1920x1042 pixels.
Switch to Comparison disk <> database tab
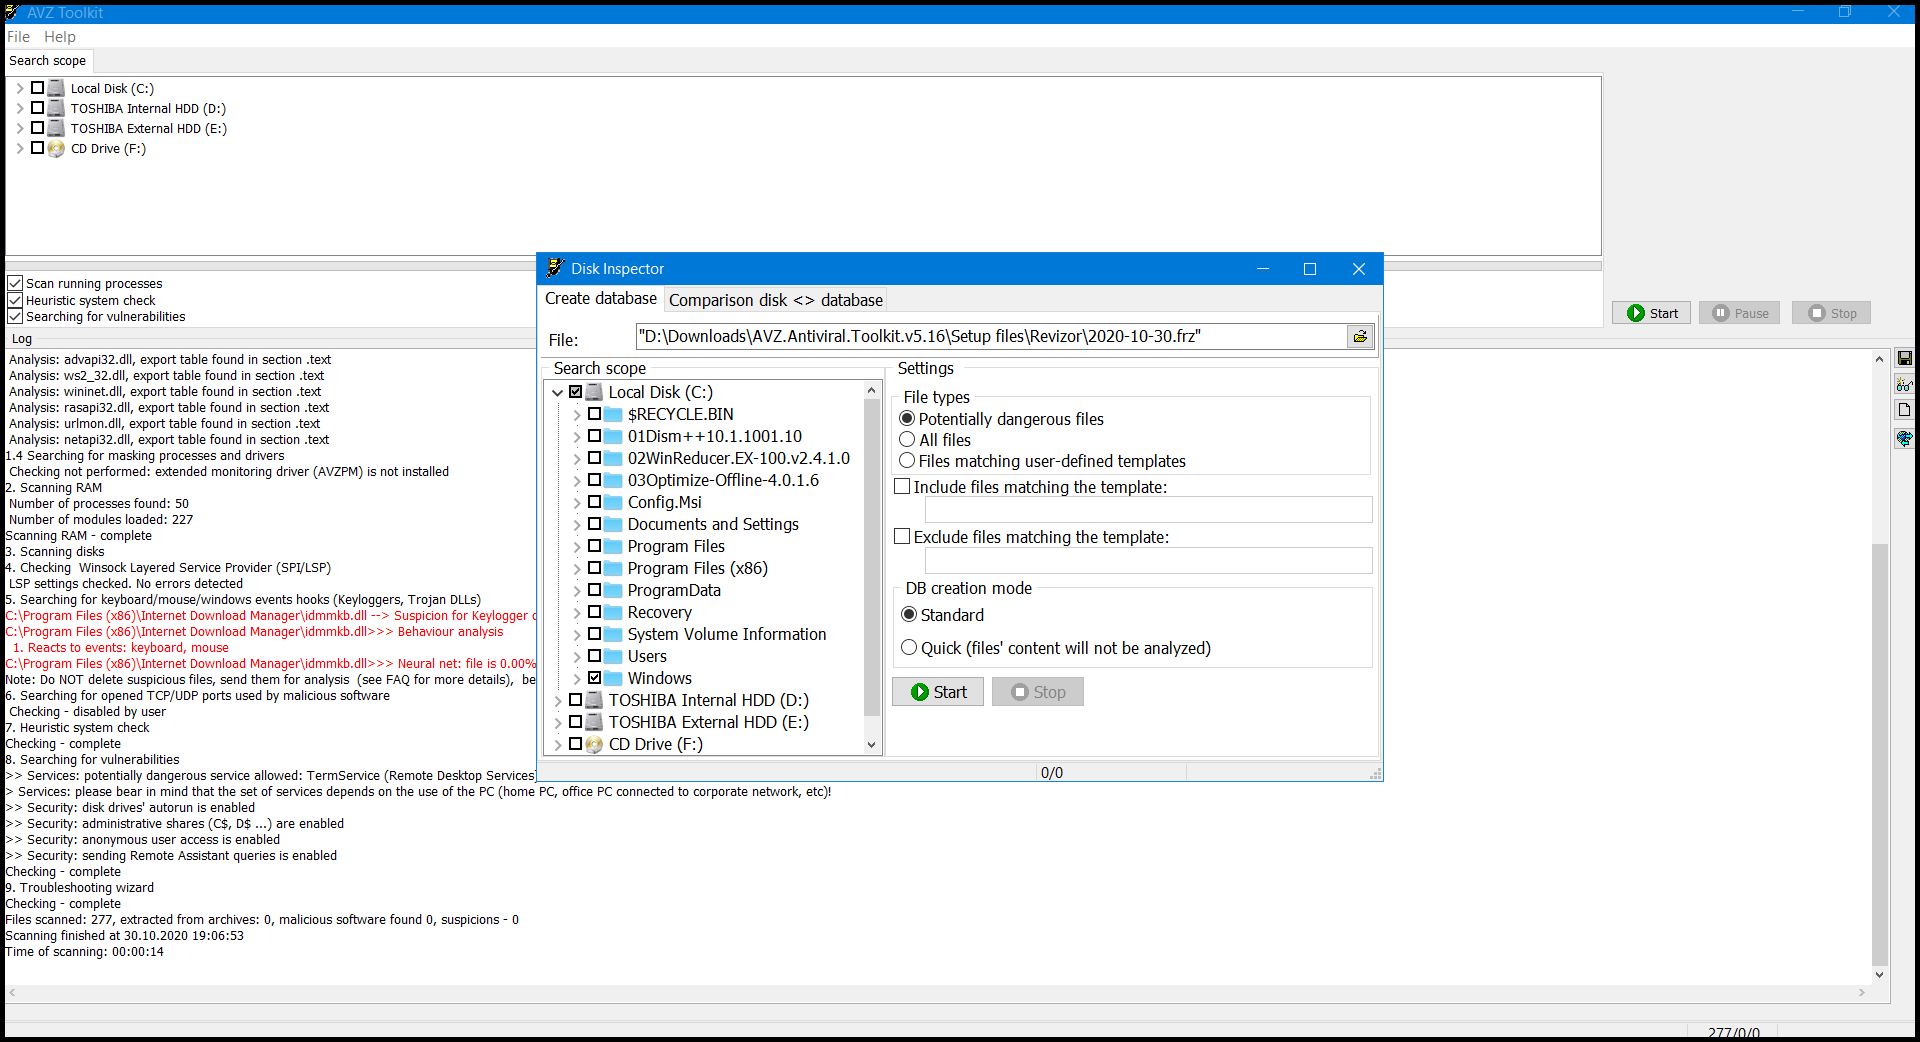[775, 300]
